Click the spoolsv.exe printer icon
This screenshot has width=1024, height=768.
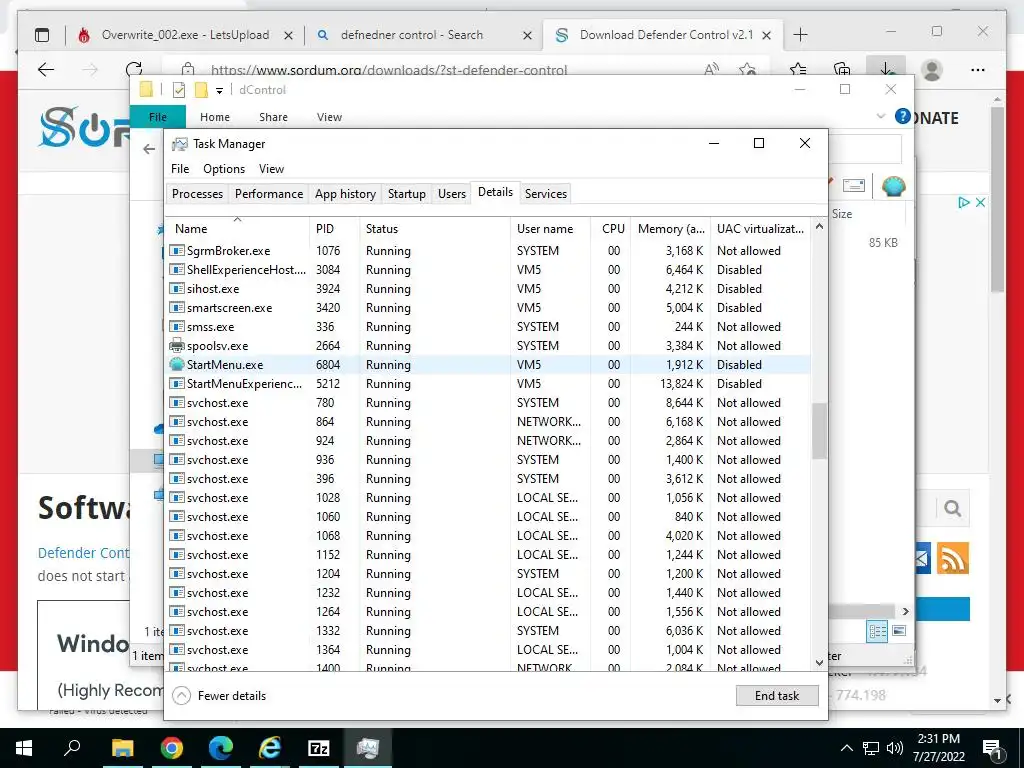point(176,345)
